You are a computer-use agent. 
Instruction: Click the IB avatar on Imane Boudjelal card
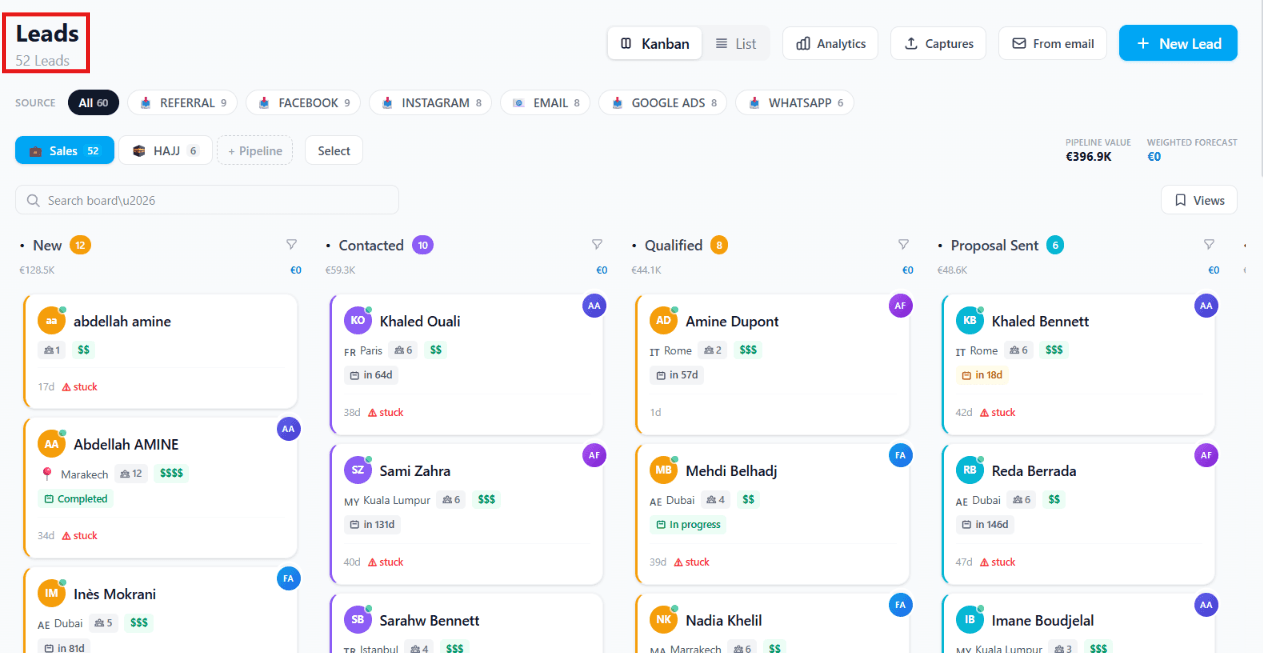[x=970, y=621]
